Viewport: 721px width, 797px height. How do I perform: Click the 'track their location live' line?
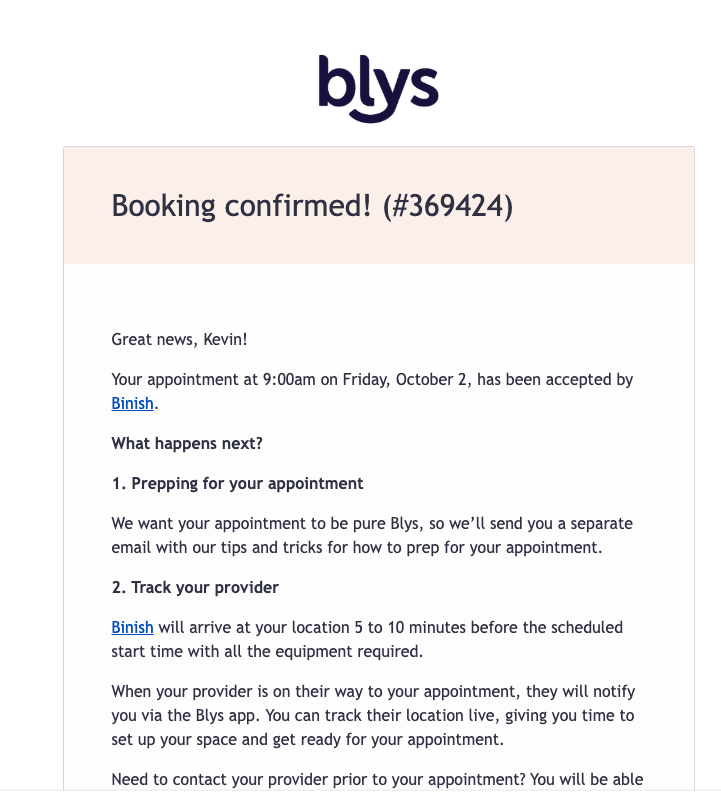(373, 716)
